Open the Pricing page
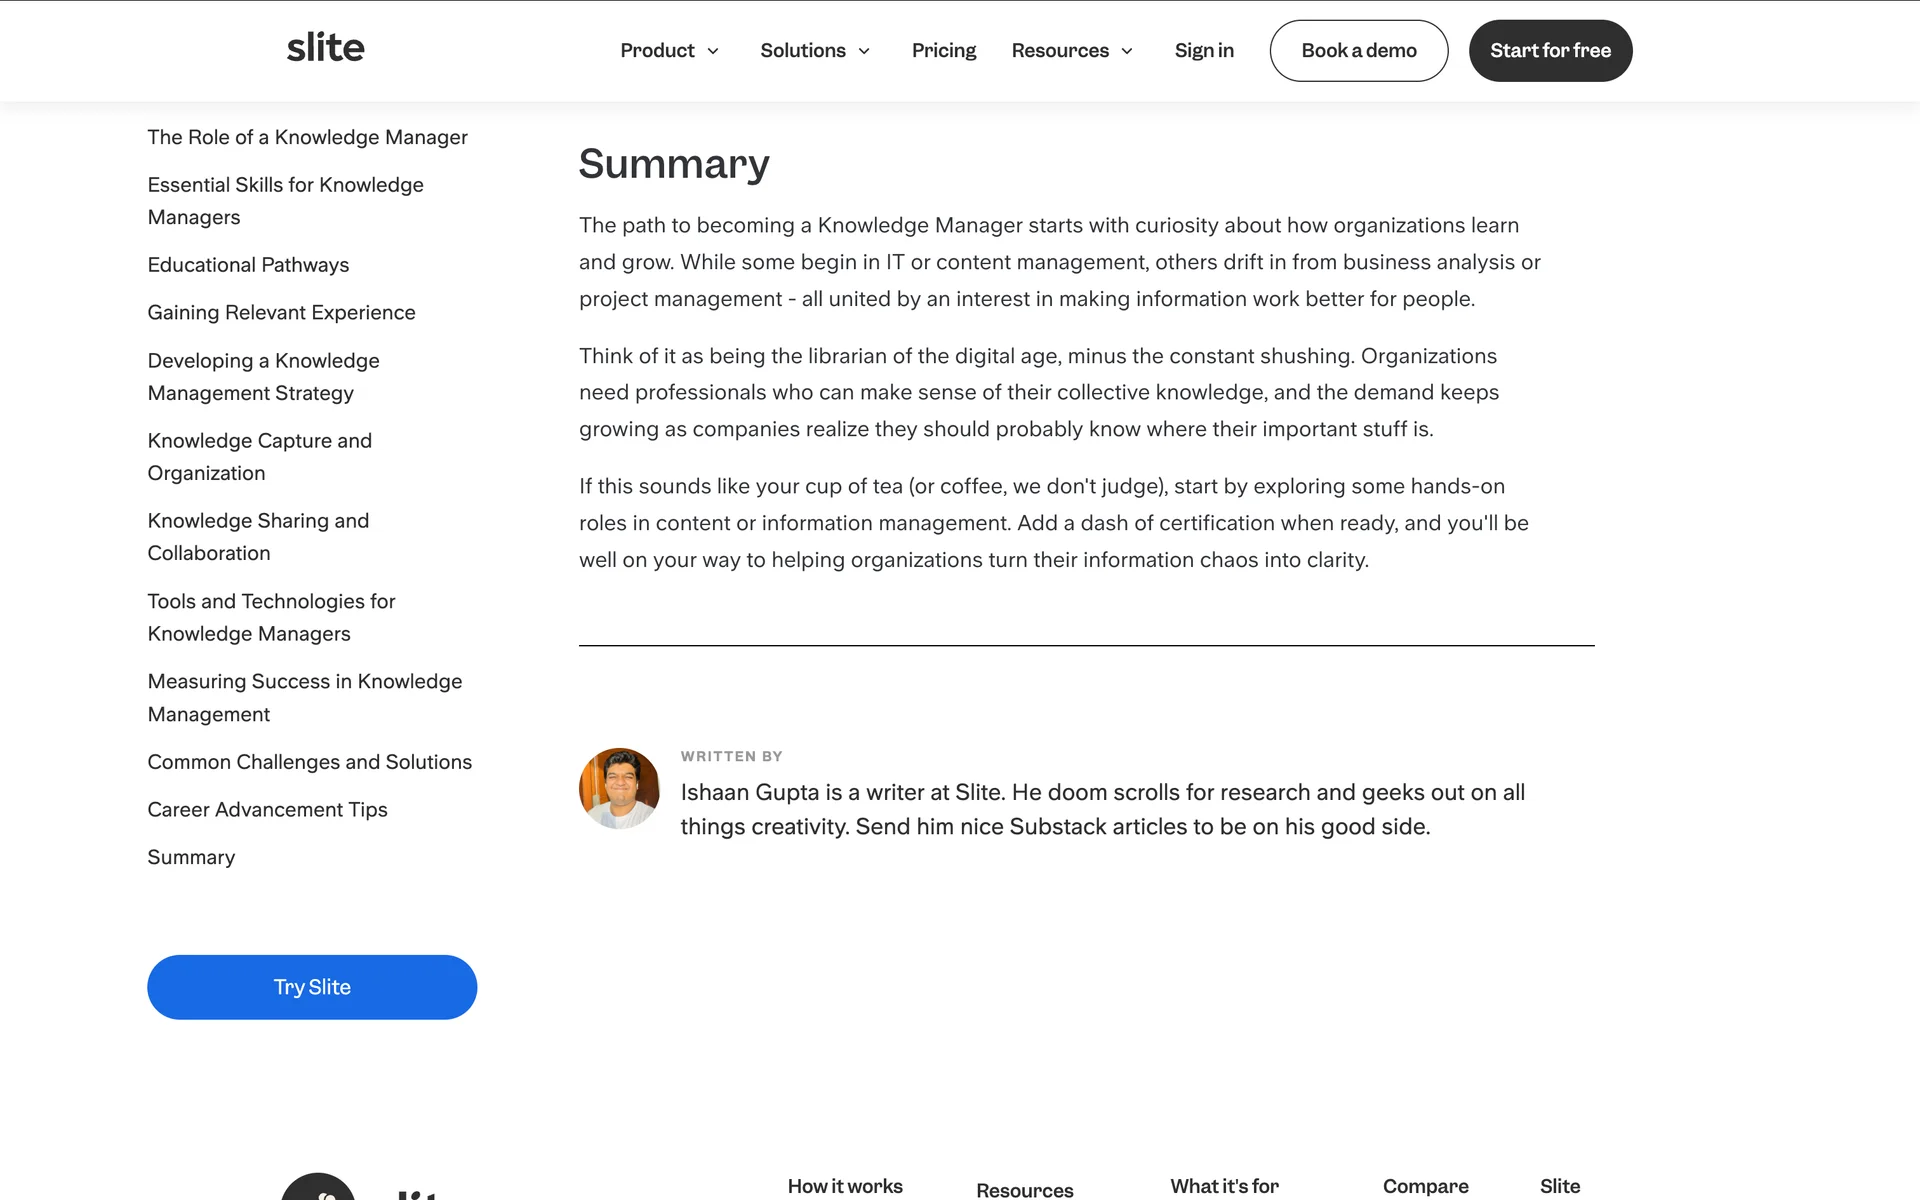The image size is (1920, 1200). pos(943,51)
